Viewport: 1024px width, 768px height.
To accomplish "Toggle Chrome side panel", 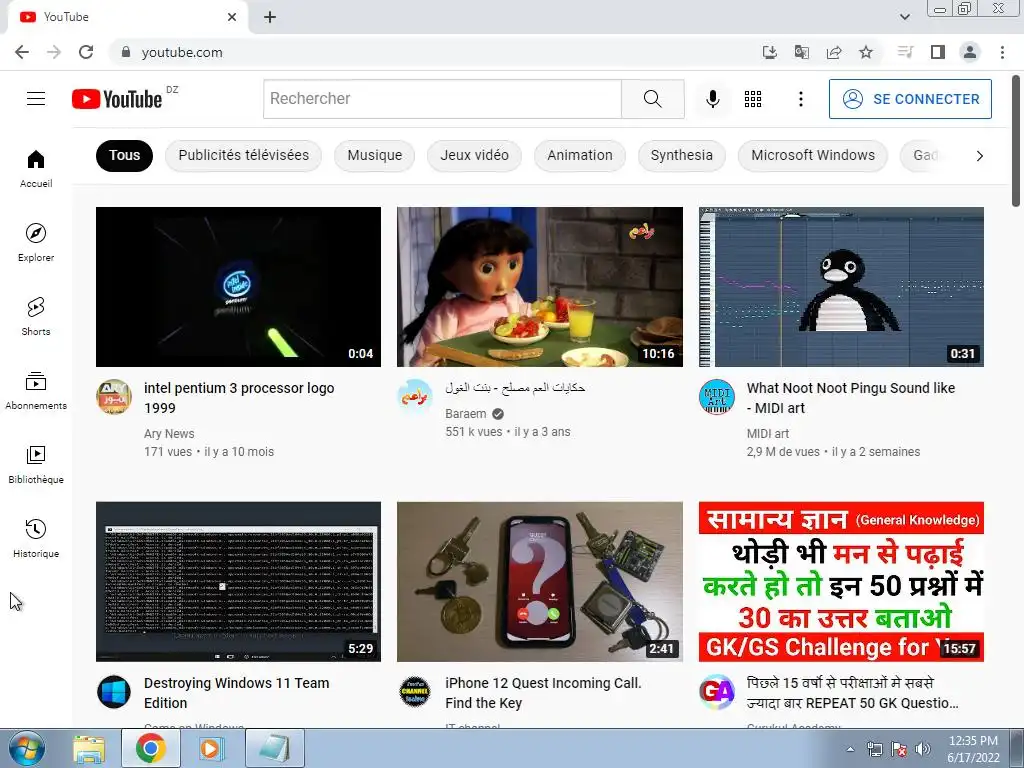I will (x=938, y=52).
